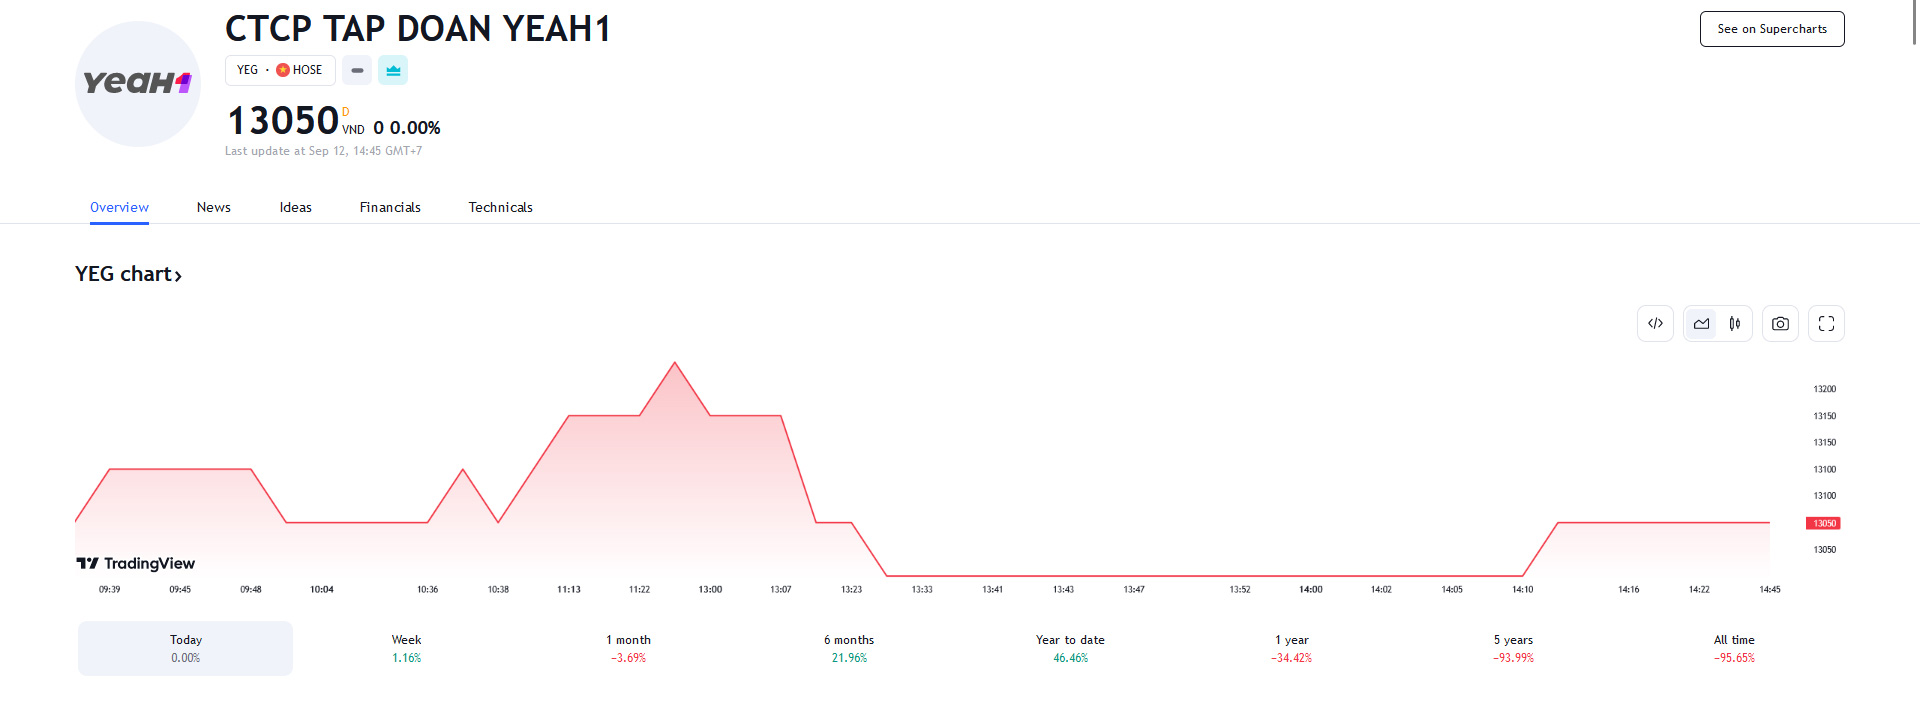
Task: Click the gray dash market status icon
Action: click(x=357, y=70)
